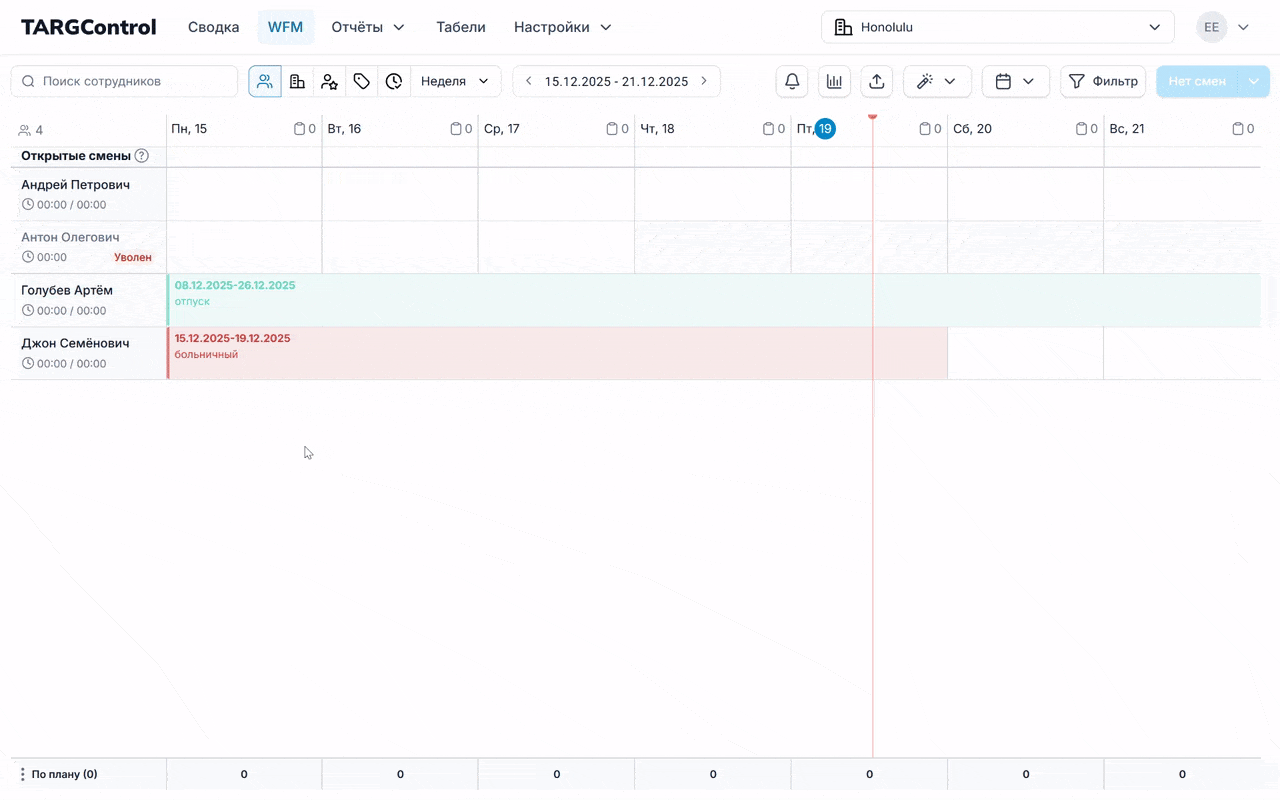The height and width of the screenshot is (800, 1280).
Task: Switch to the building/departments view icon
Action: click(x=297, y=81)
